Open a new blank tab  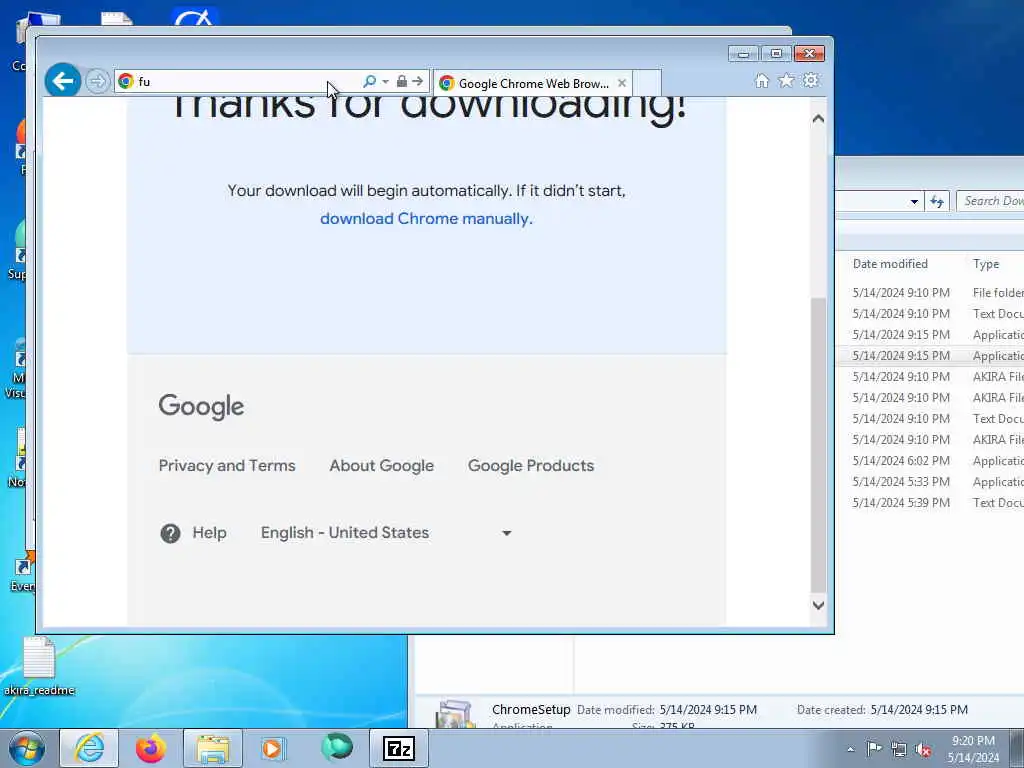647,83
